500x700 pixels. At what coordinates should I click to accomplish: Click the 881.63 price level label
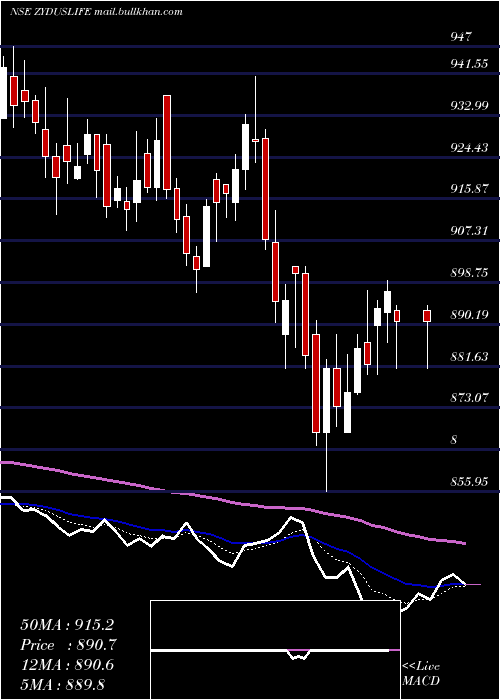pos(469,356)
